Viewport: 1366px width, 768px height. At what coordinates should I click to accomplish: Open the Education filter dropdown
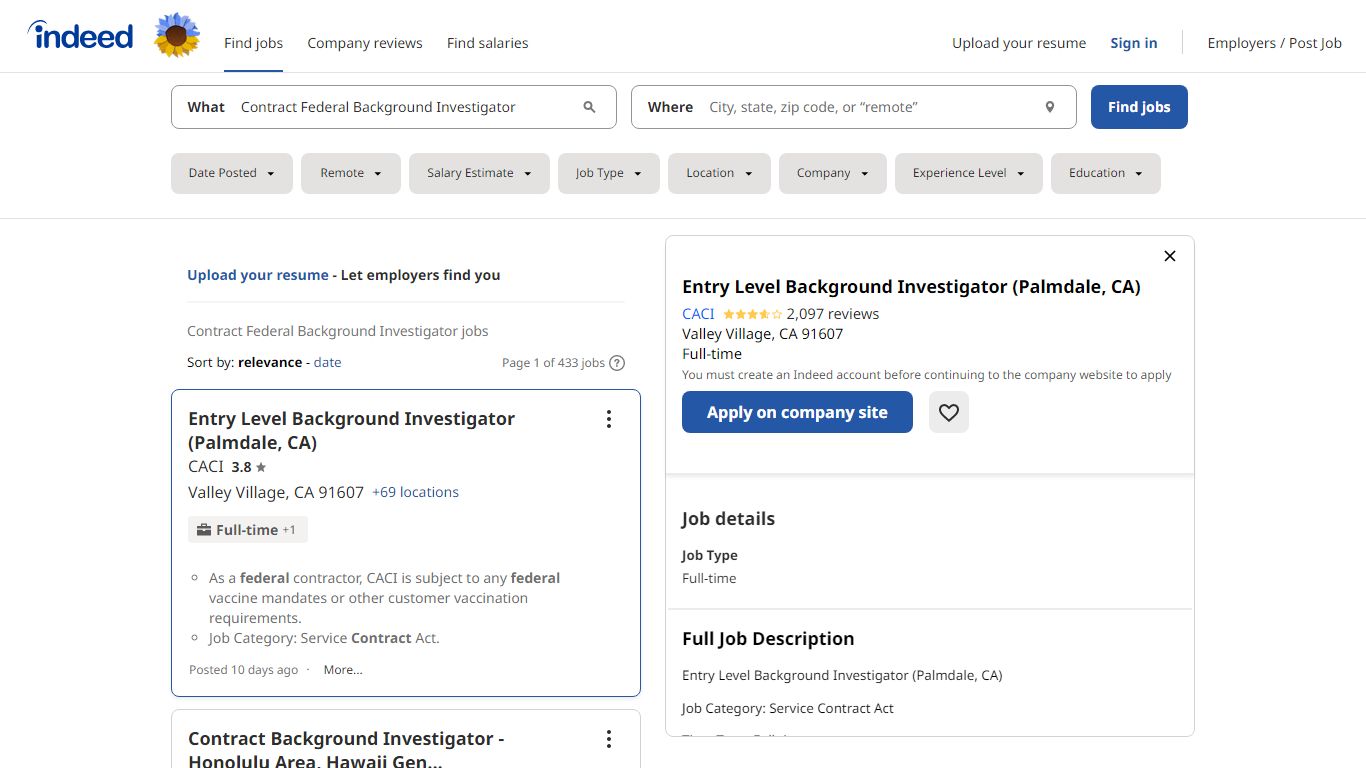[1106, 173]
